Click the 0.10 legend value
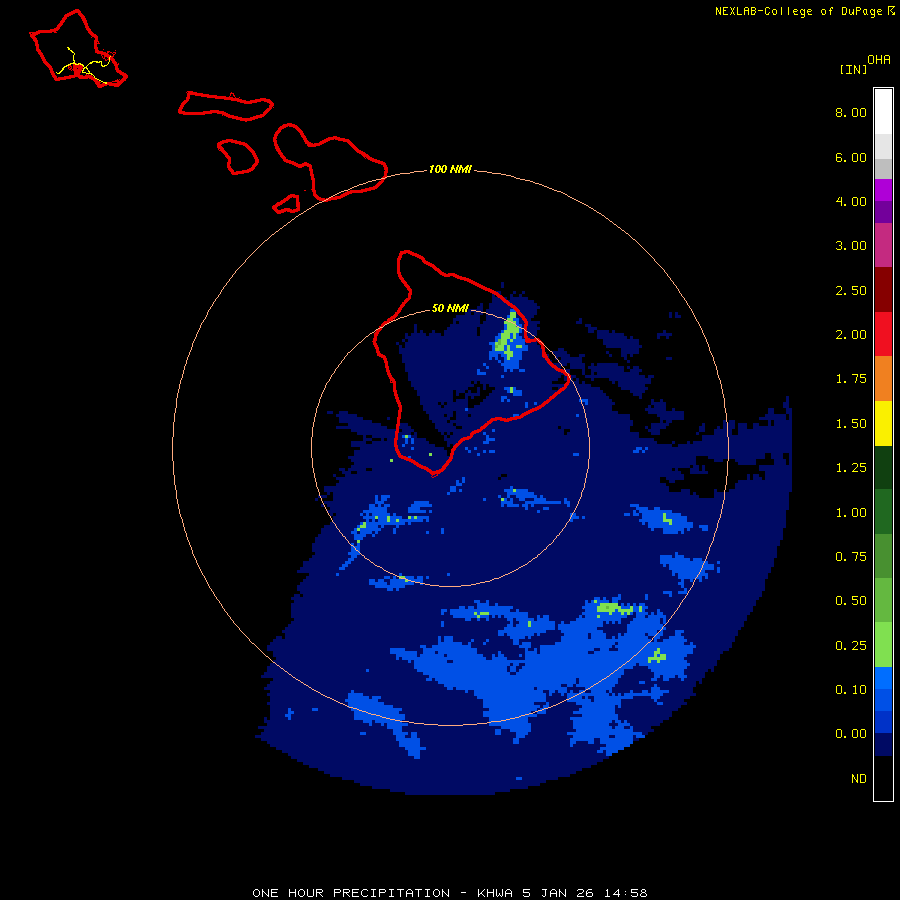Image resolution: width=900 pixels, height=900 pixels. click(x=851, y=690)
